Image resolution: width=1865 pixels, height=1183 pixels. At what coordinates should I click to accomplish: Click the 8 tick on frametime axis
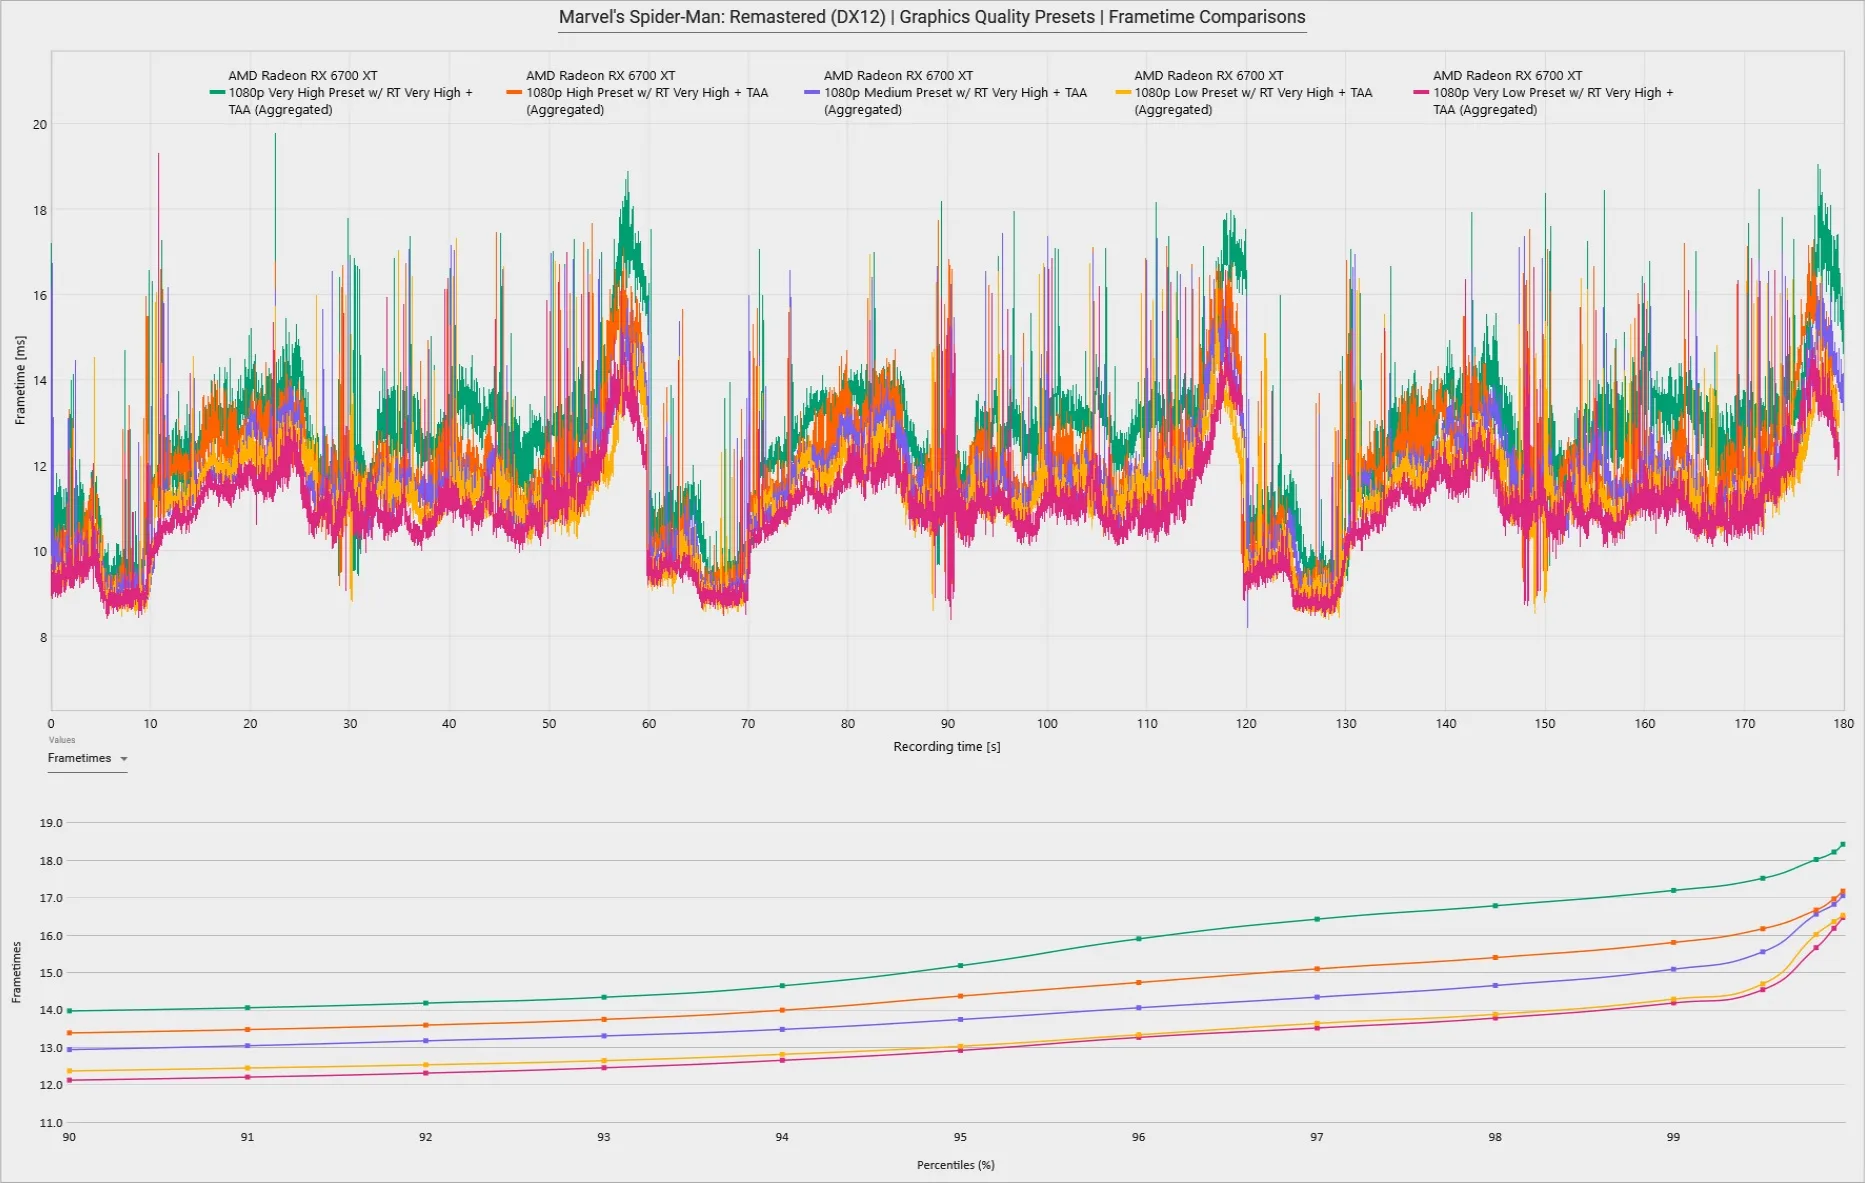coord(43,638)
